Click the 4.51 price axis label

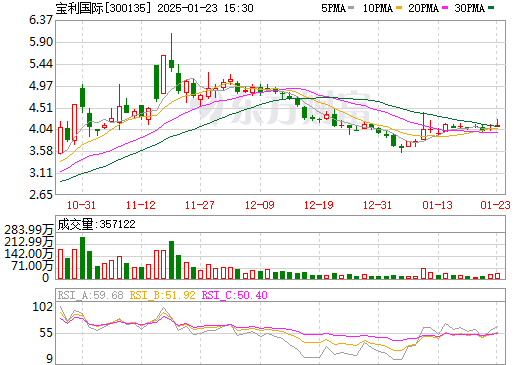(41, 108)
